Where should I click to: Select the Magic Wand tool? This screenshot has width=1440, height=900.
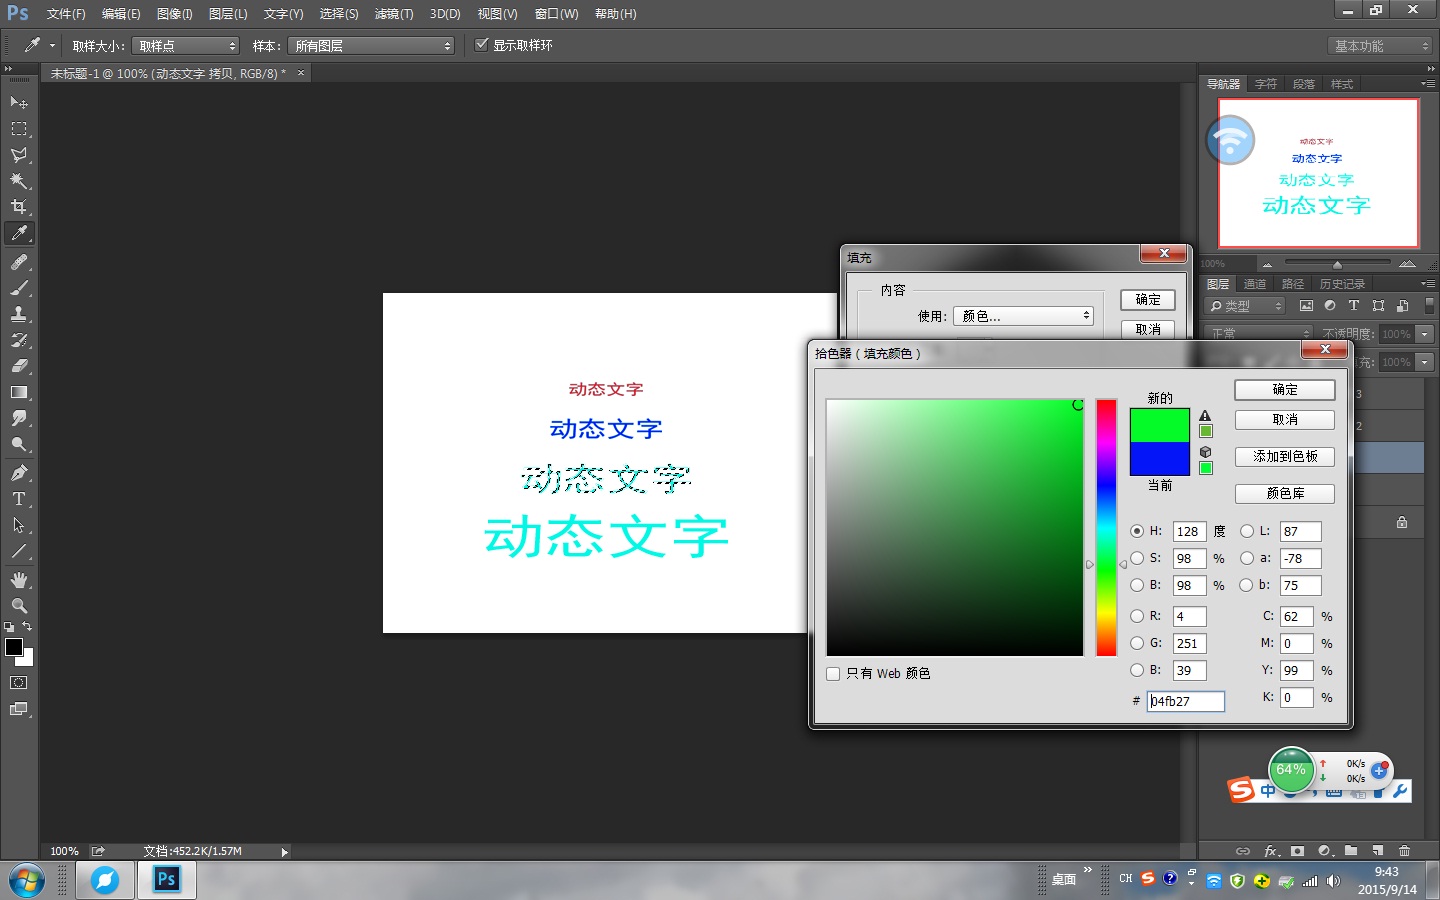point(19,181)
